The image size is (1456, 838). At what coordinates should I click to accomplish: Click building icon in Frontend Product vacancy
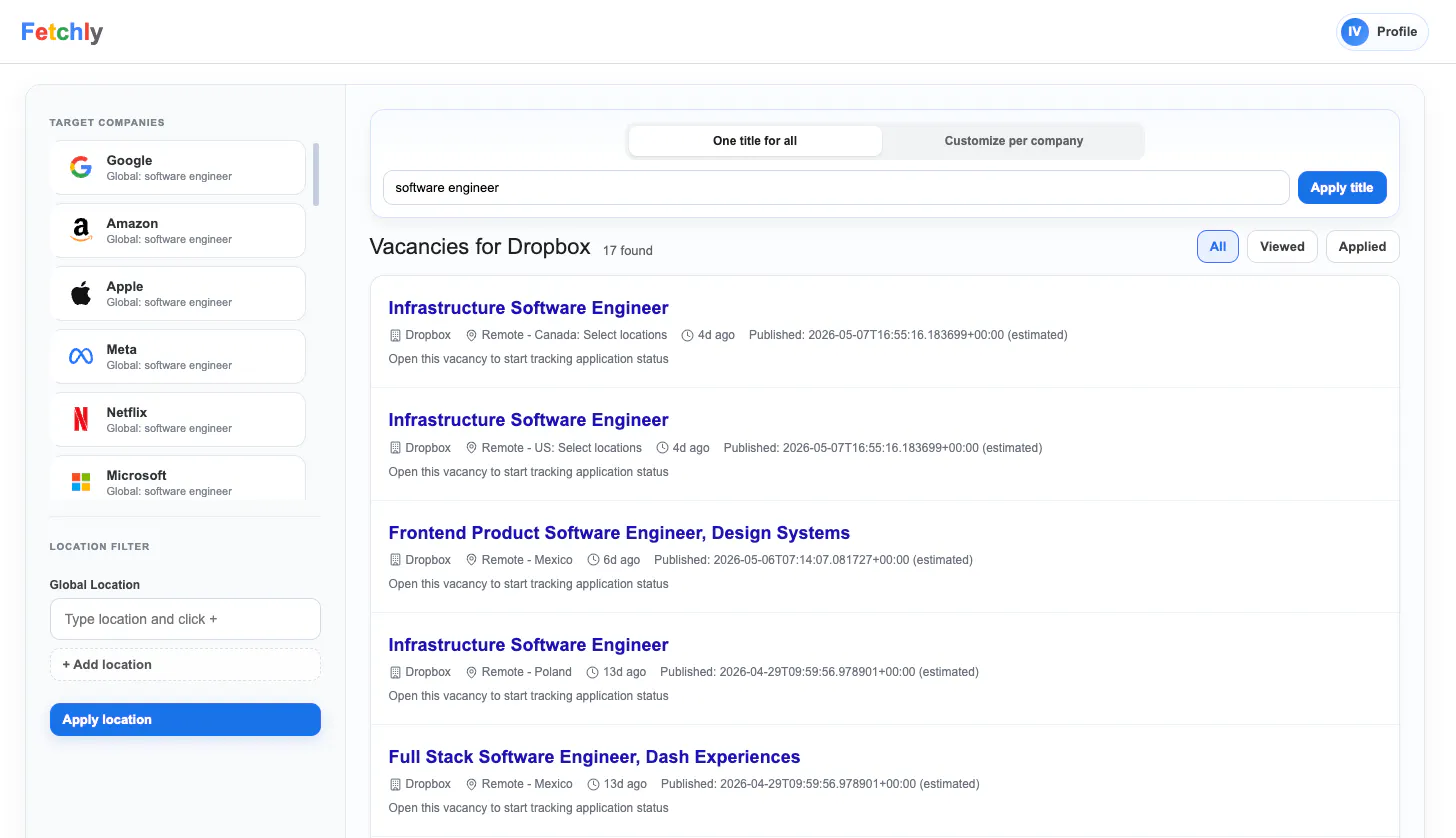[395, 560]
